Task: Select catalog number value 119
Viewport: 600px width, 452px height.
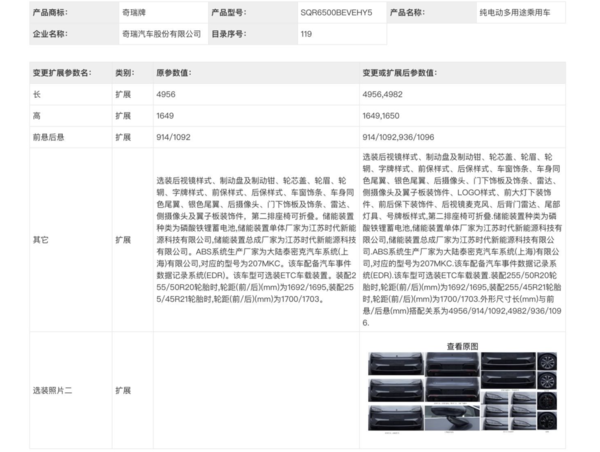Action: point(306,34)
